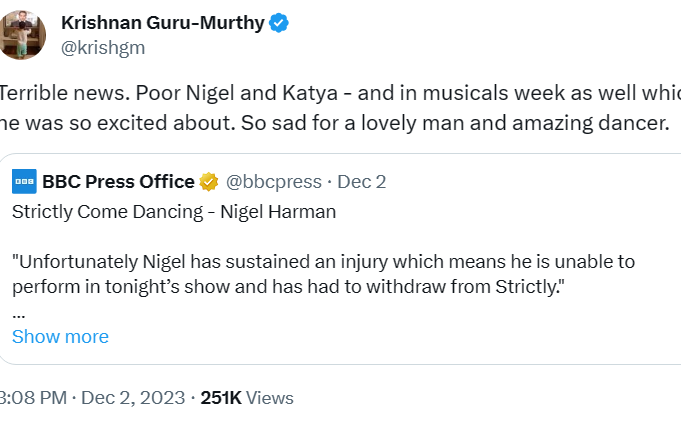Click the BBC Press Office logo avatar
The image size is (681, 426).
pos(25,181)
